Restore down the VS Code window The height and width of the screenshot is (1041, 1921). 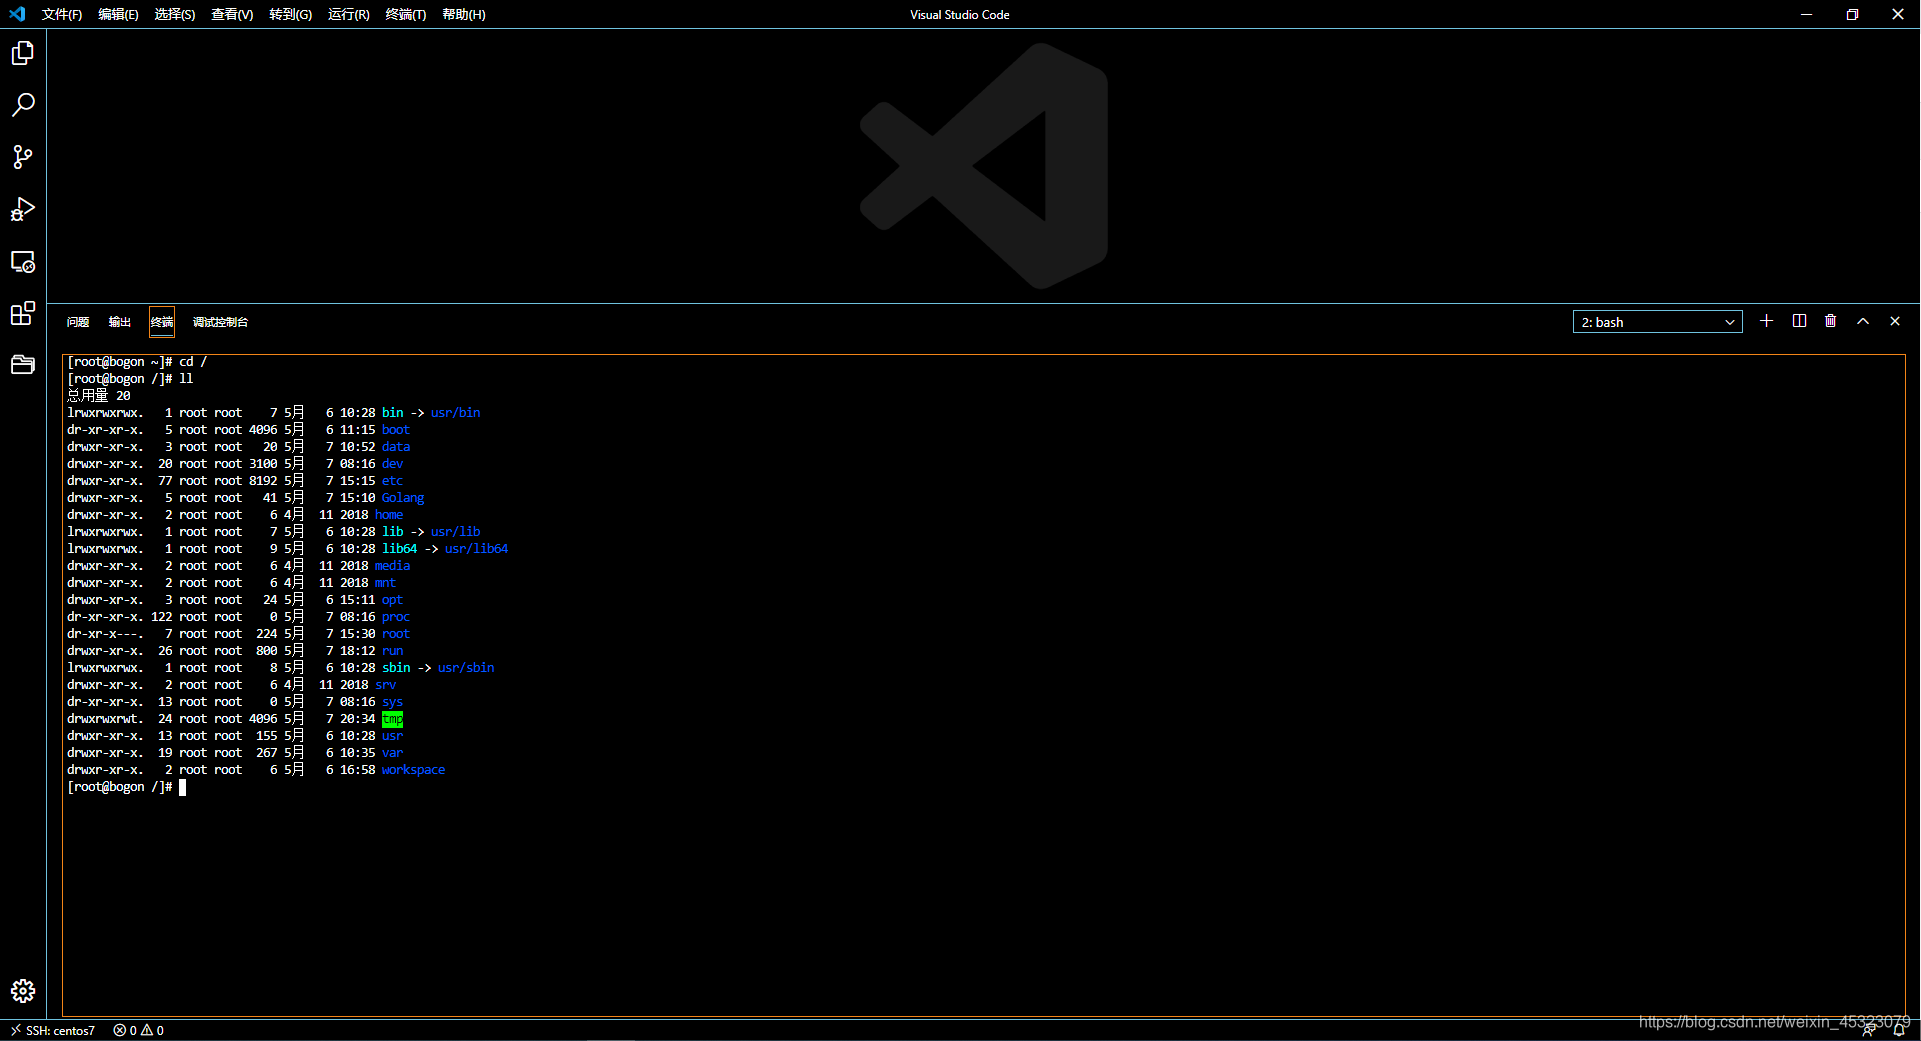(1852, 14)
